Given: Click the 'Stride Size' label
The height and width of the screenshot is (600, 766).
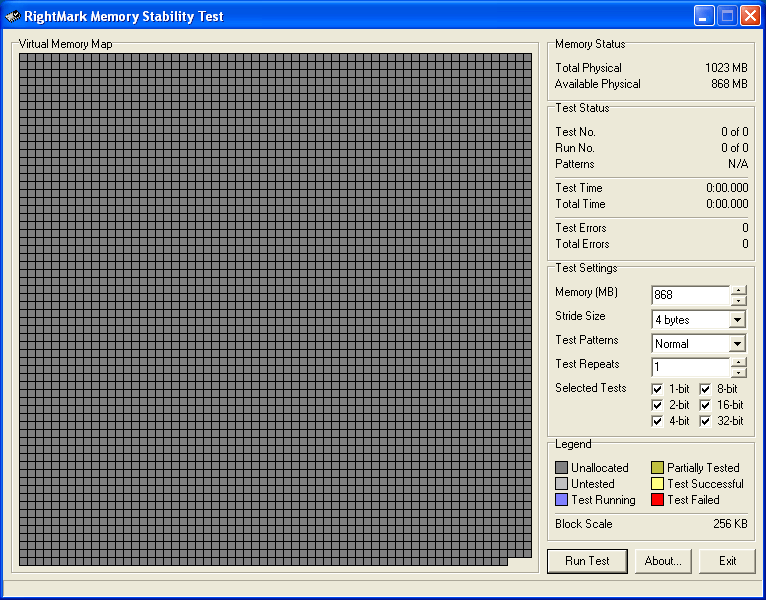Looking at the screenshot, I should (x=580, y=316).
